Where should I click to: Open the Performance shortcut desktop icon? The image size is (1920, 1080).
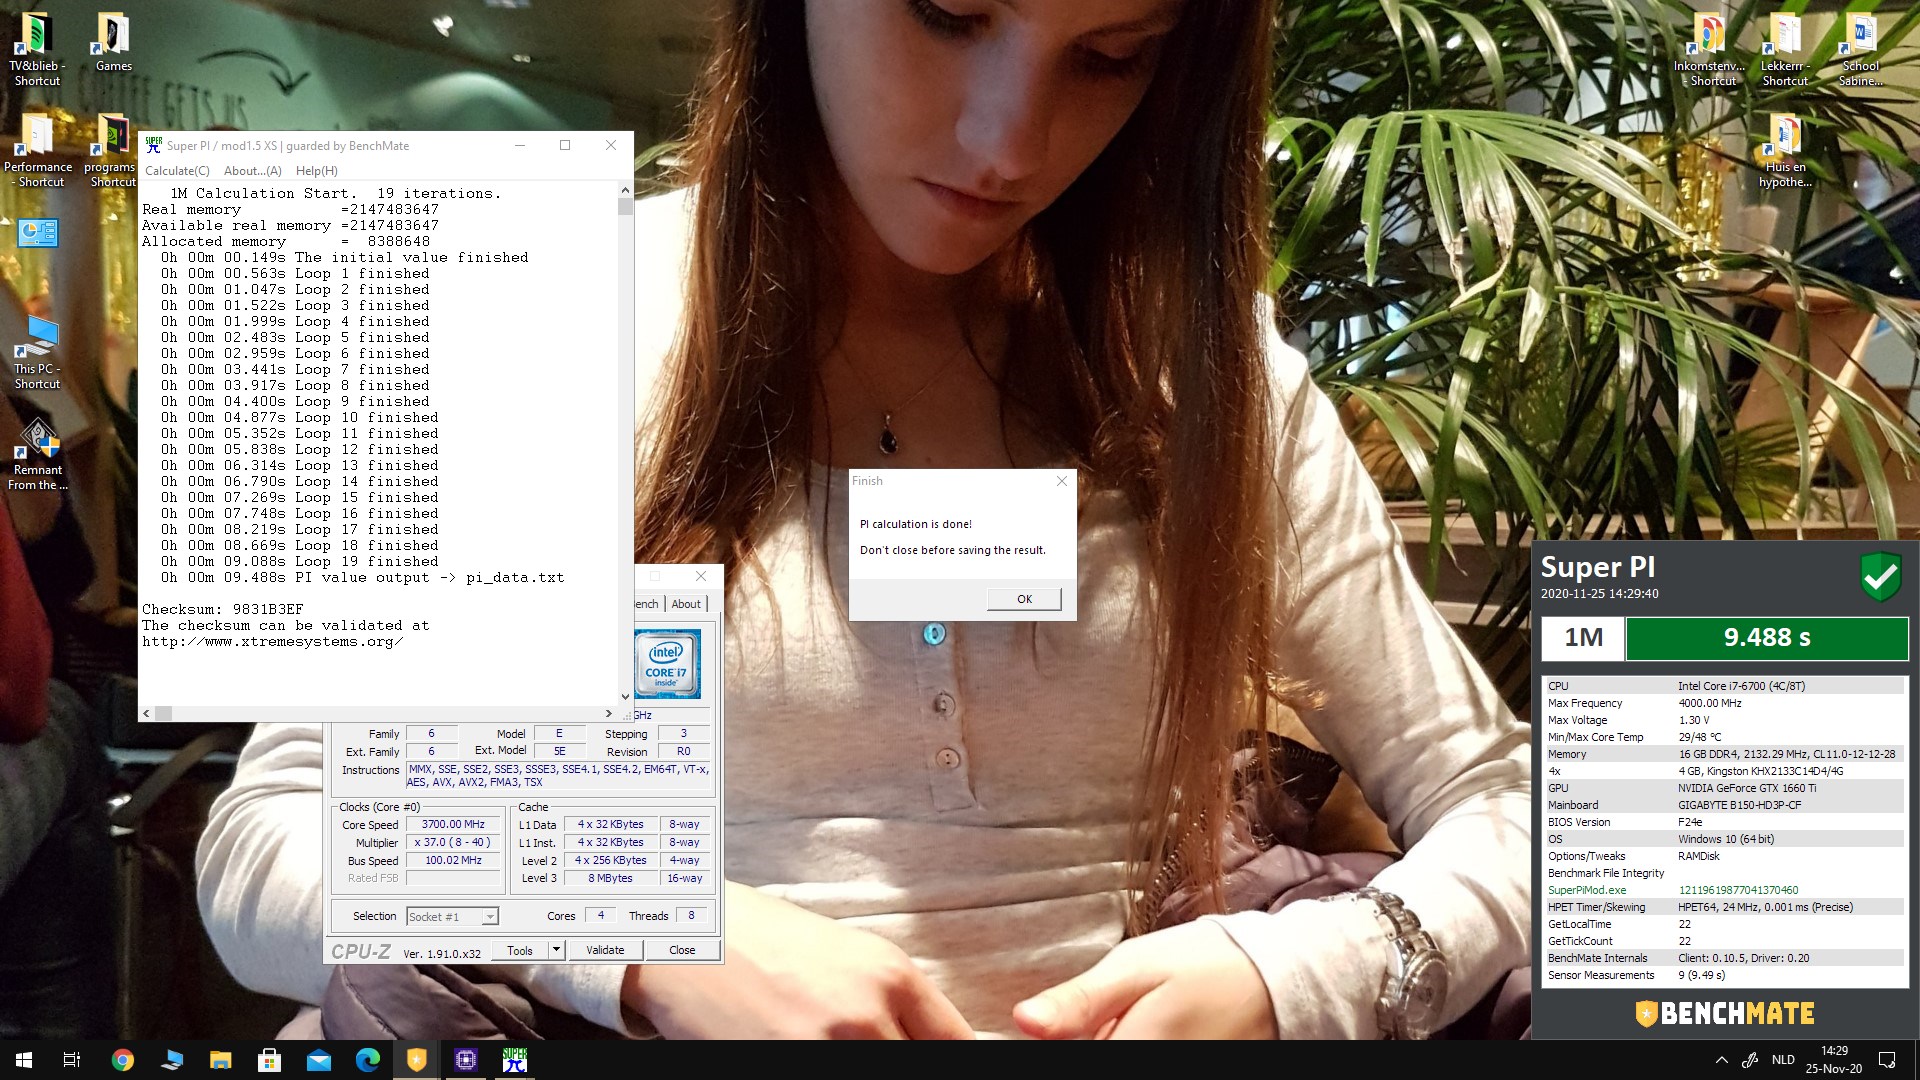point(38,151)
